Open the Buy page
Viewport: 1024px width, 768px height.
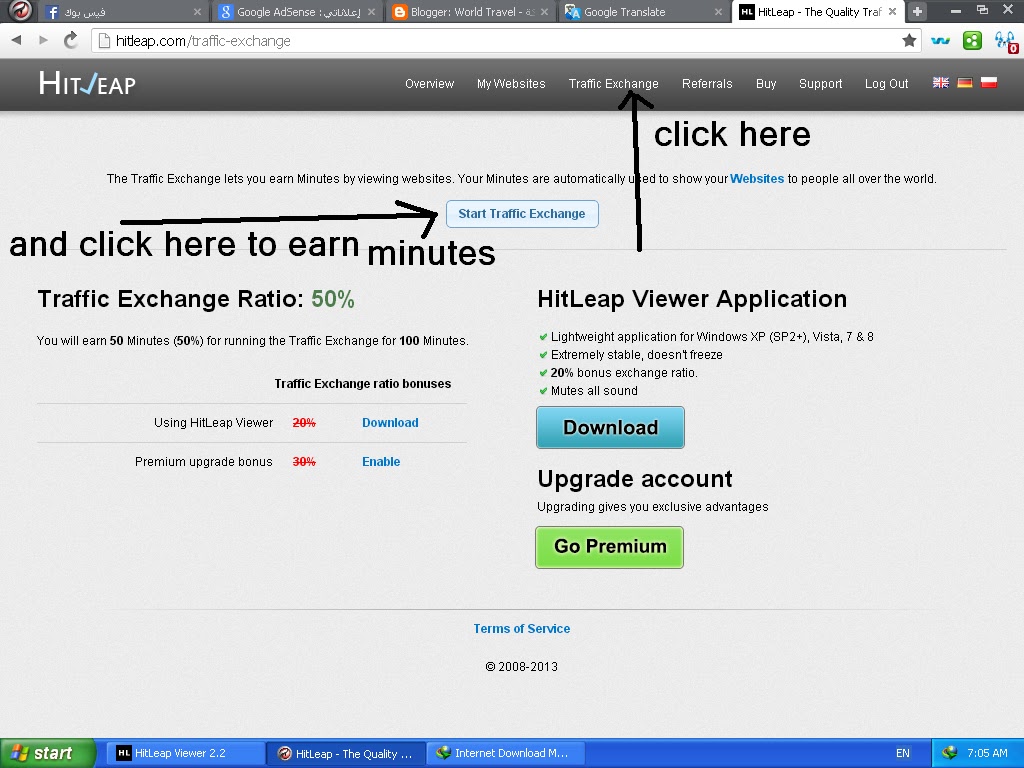[765, 84]
